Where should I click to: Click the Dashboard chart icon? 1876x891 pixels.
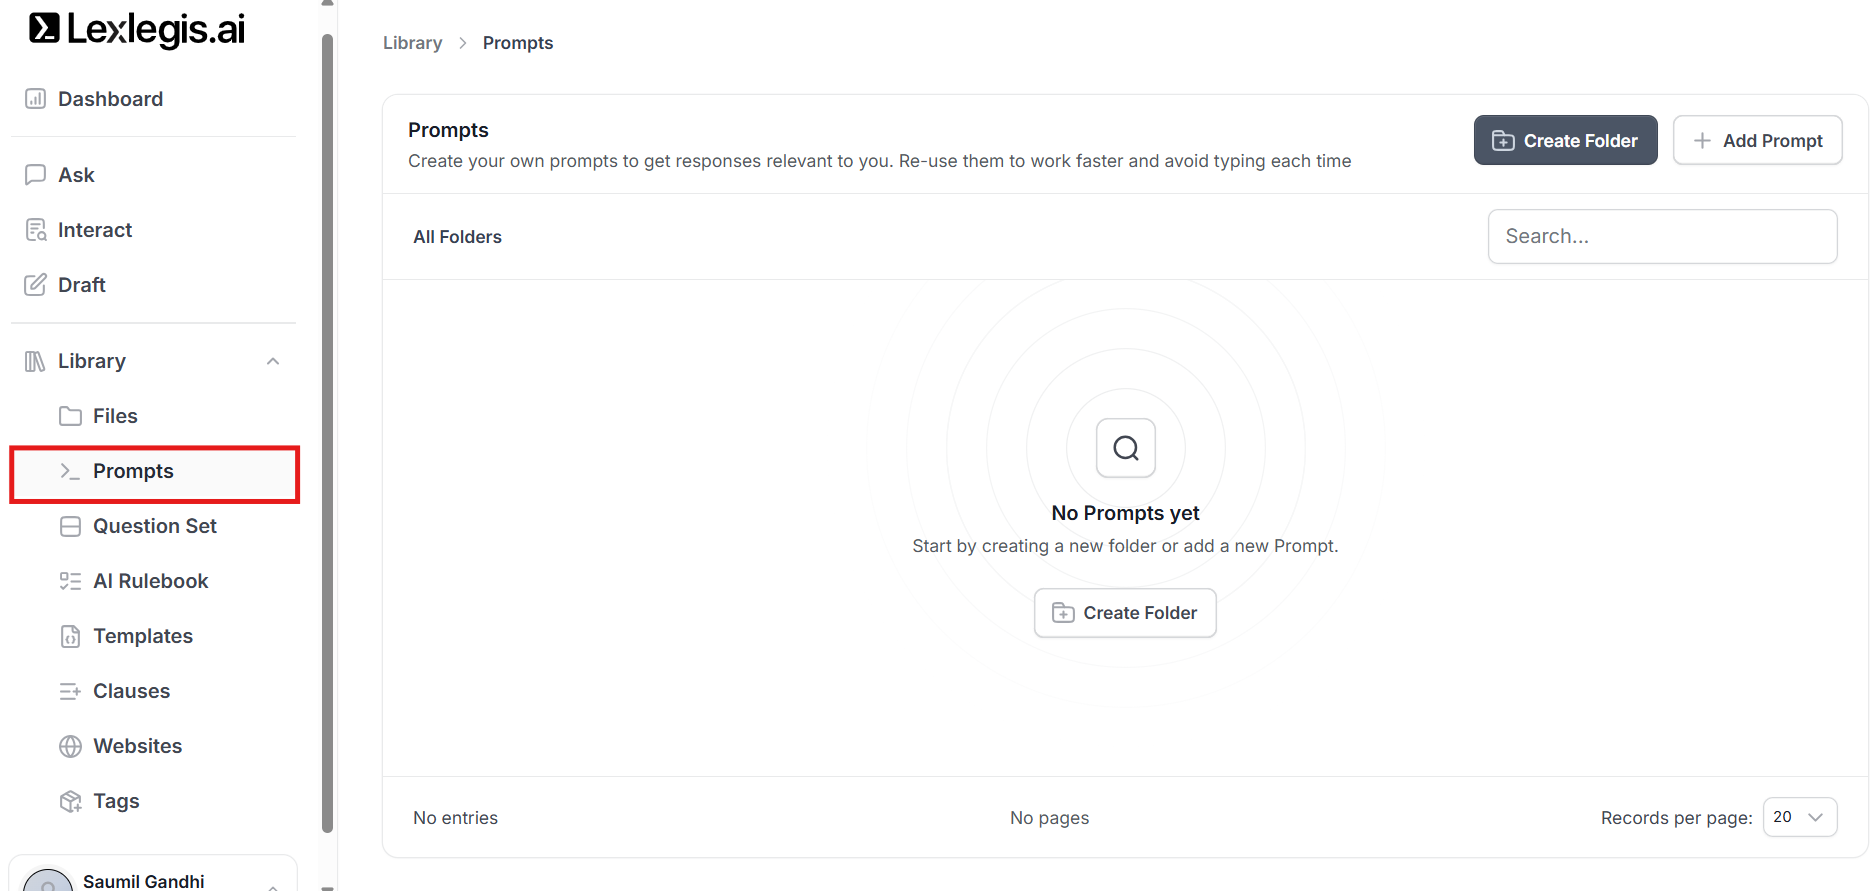coord(35,99)
